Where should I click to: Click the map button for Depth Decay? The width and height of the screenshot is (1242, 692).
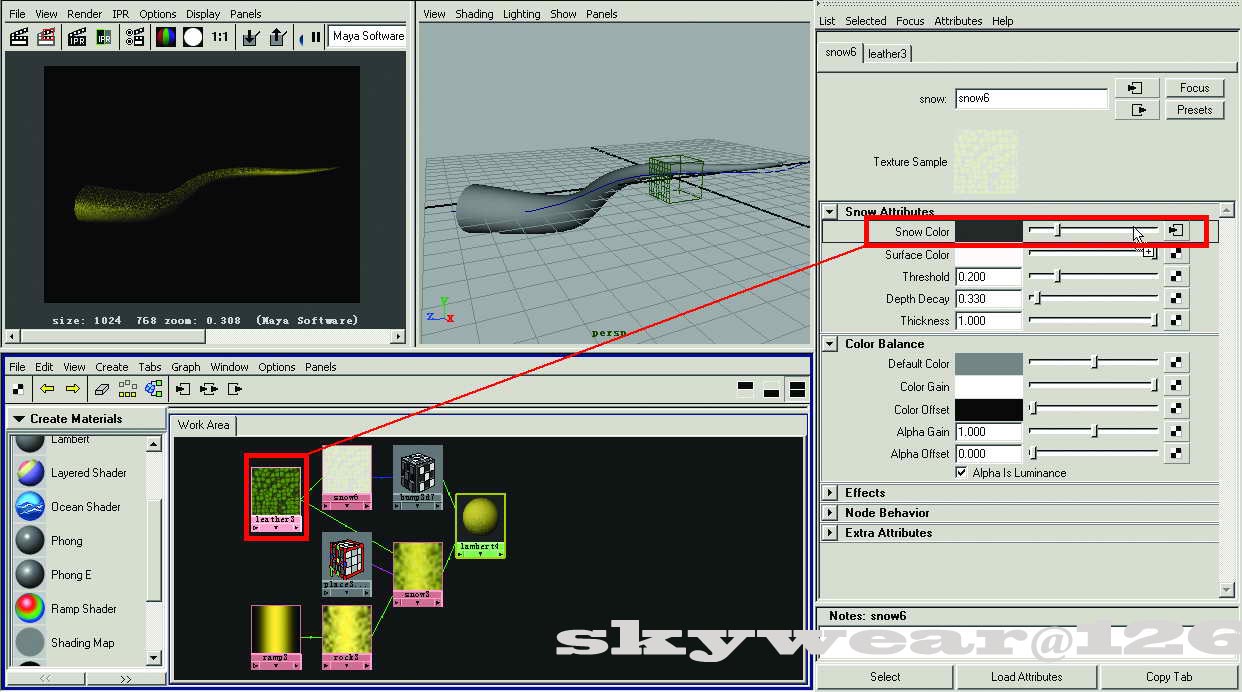pyautogui.click(x=1176, y=299)
